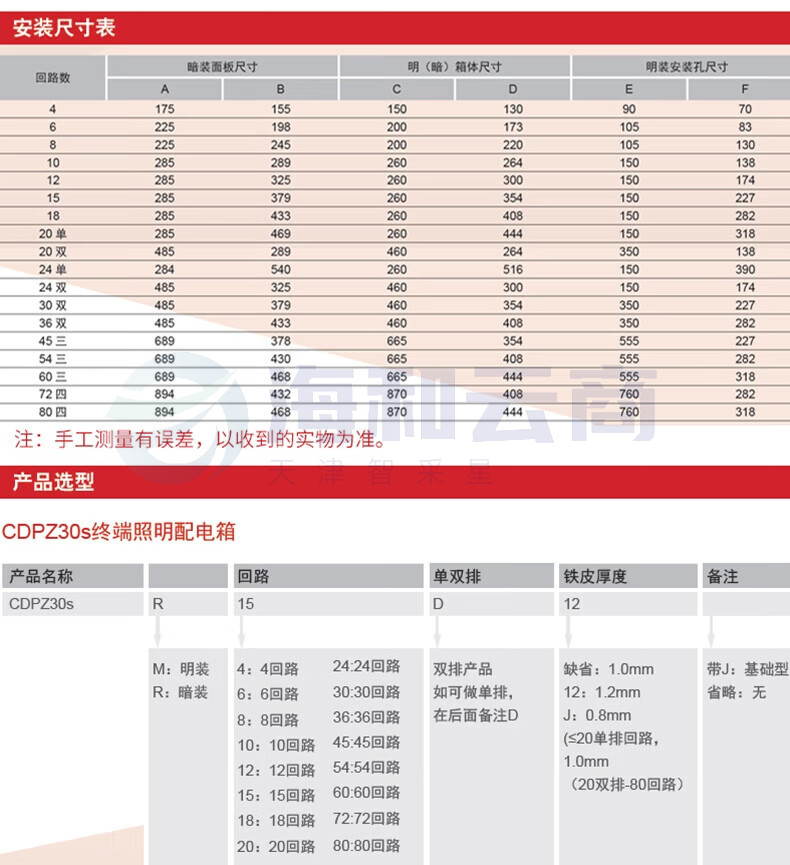Click the M：明装 option text
Image resolution: width=790 pixels, height=865 pixels.
tap(181, 669)
